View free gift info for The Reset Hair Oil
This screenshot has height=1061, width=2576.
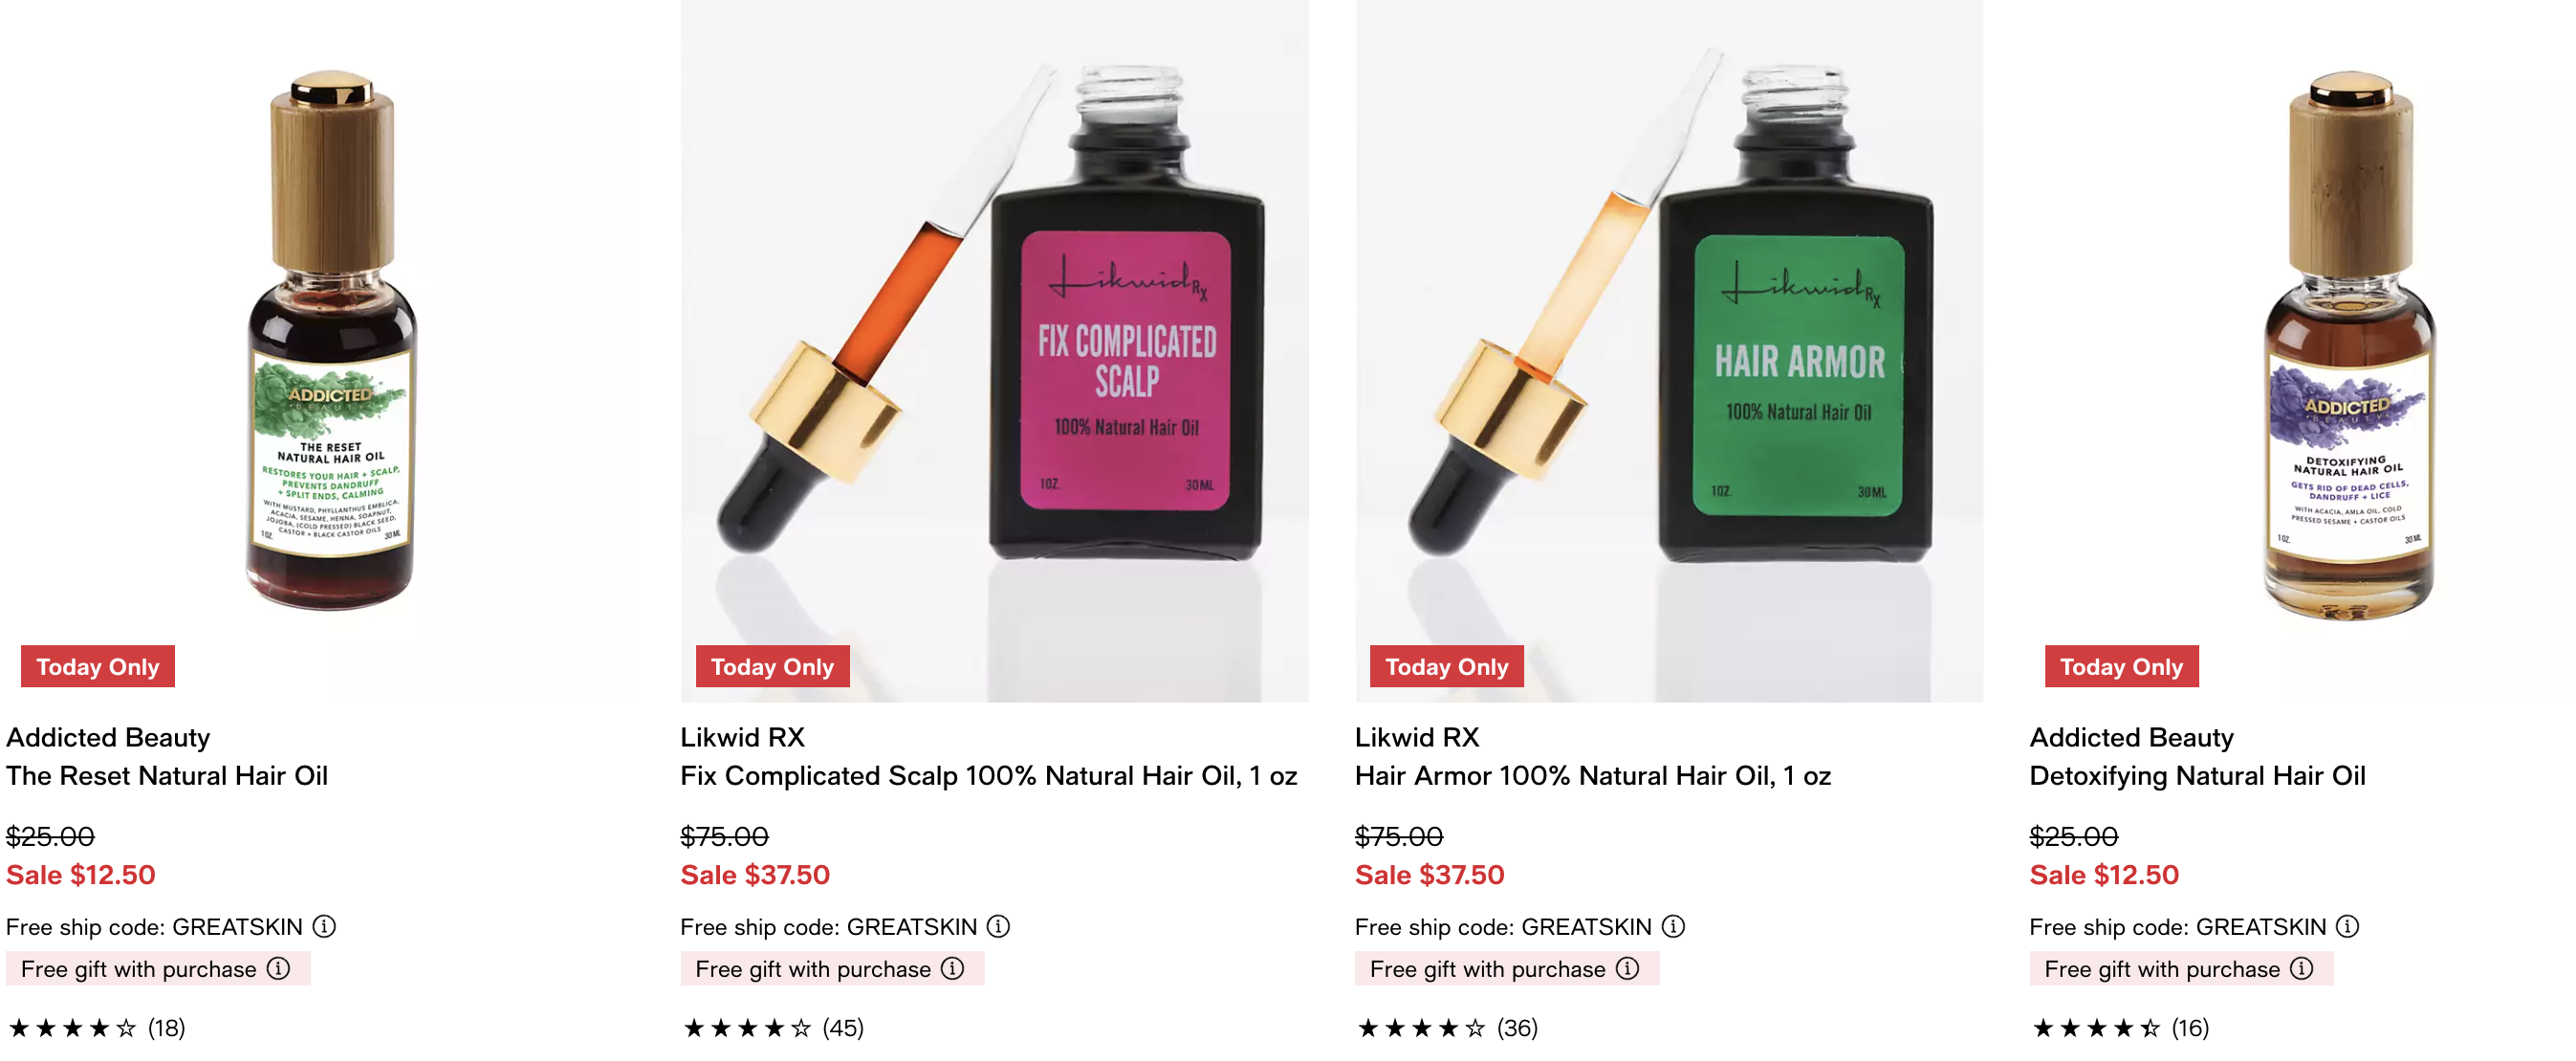coord(278,968)
